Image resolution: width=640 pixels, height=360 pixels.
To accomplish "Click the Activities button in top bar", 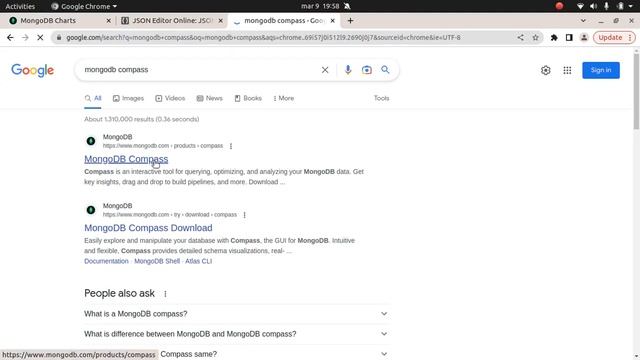I will [x=20, y=6].
